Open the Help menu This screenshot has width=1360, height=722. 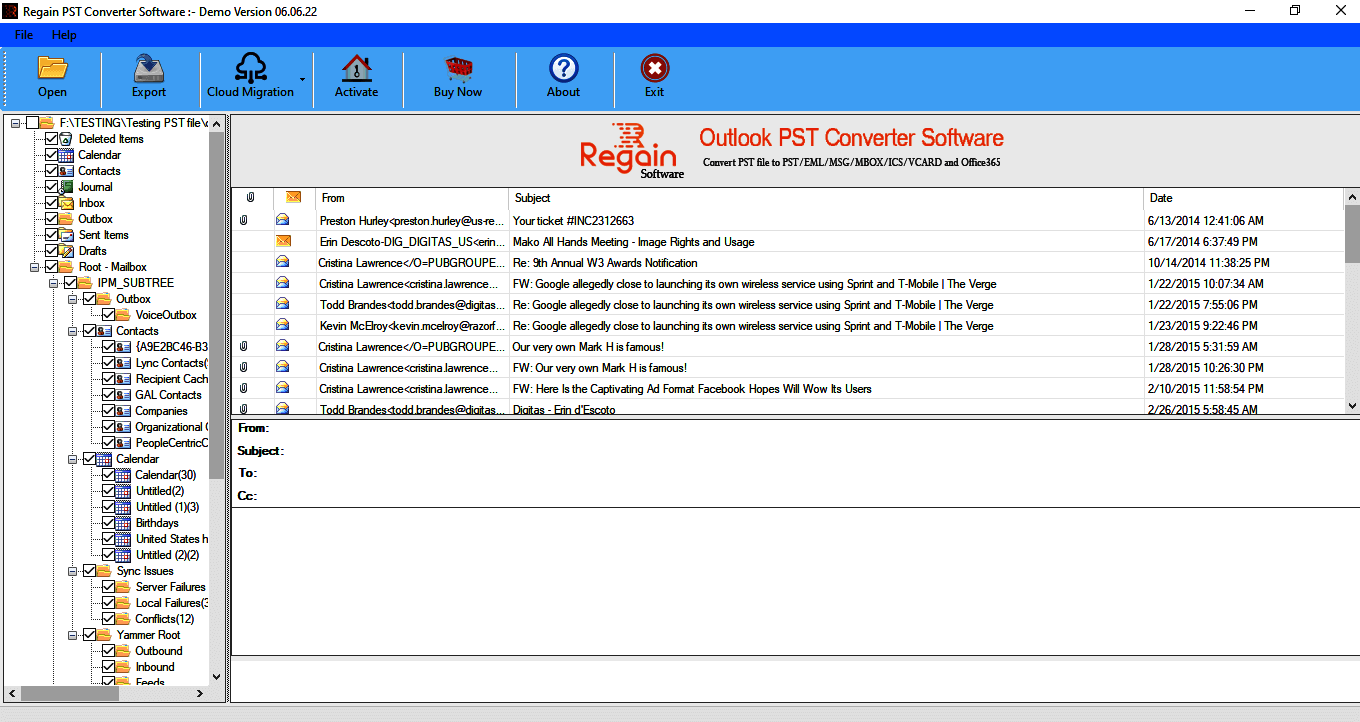64,35
